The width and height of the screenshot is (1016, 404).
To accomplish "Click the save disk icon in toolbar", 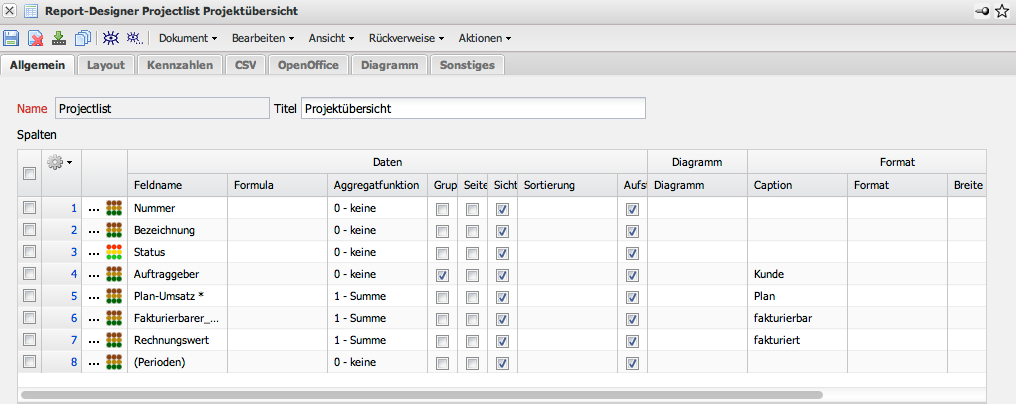I will (x=12, y=38).
